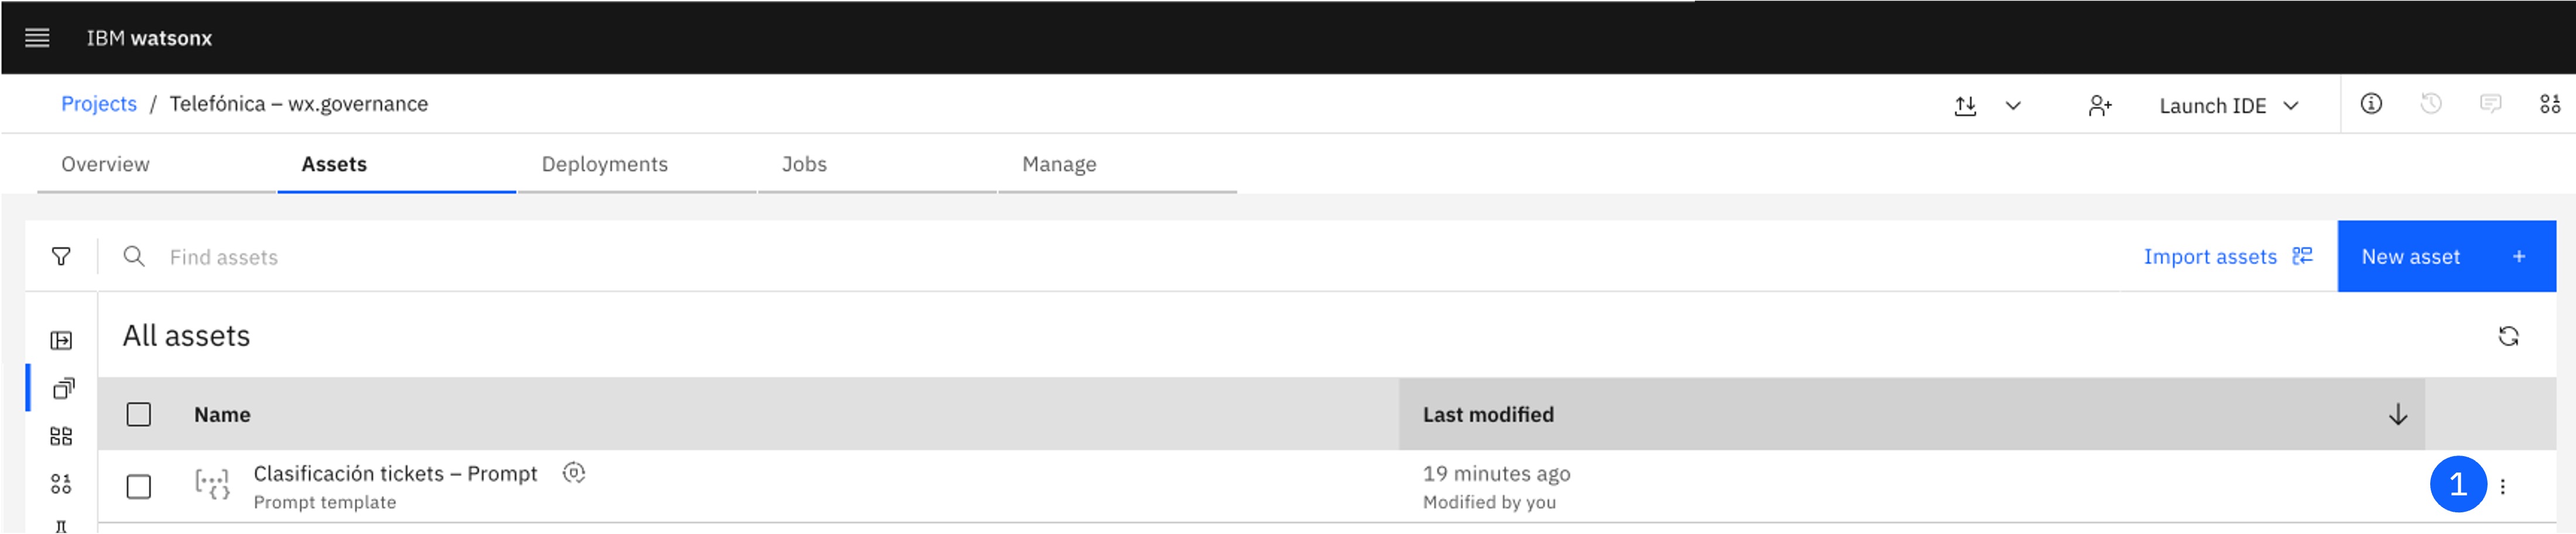Open the project information icon
Screen dimensions: 2576x534
(x=2370, y=104)
